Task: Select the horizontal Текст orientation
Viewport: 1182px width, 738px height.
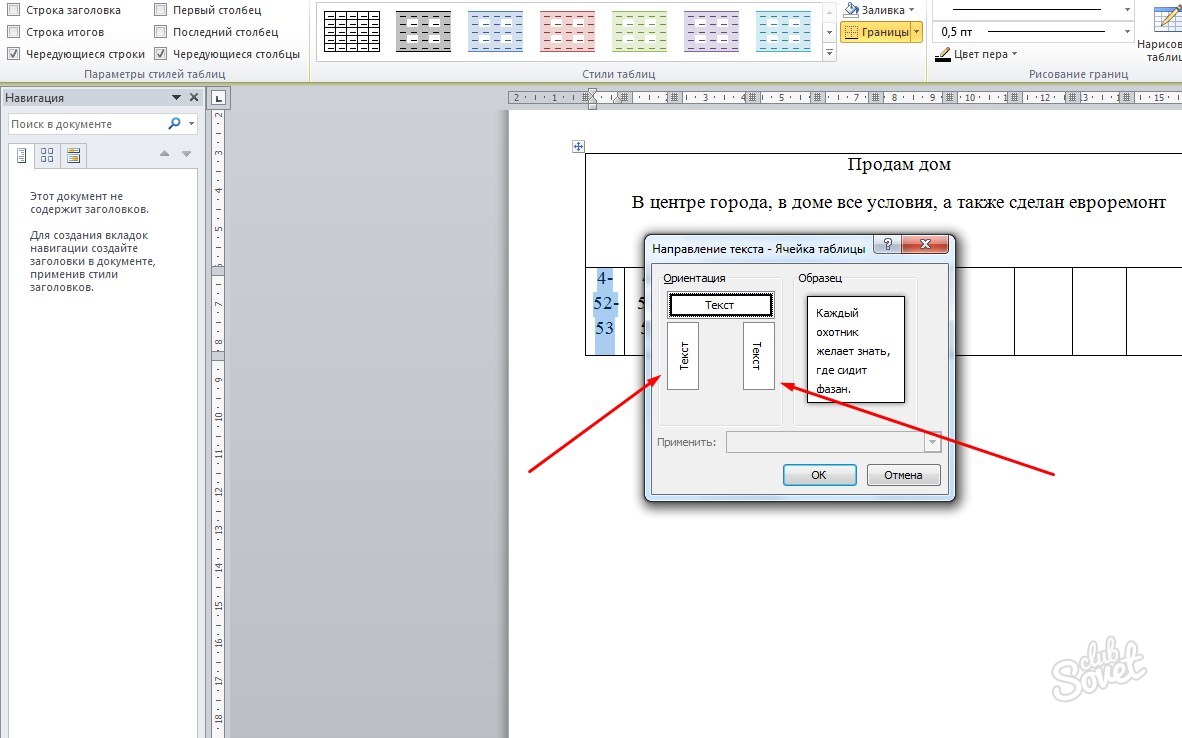Action: 721,305
